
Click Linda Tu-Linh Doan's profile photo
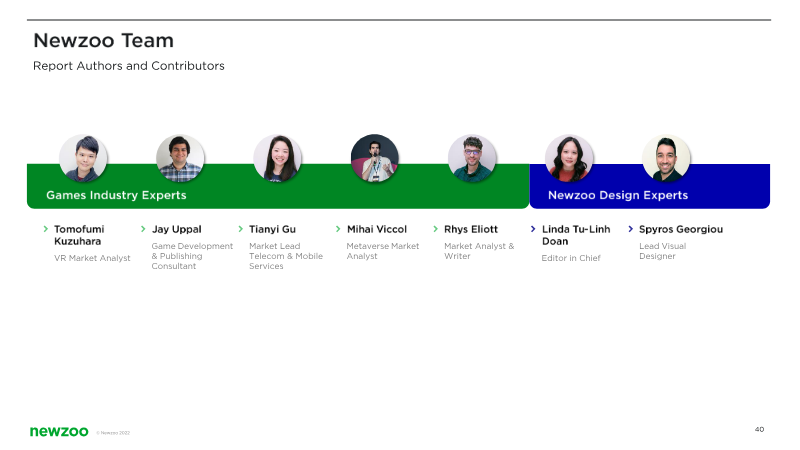point(569,158)
